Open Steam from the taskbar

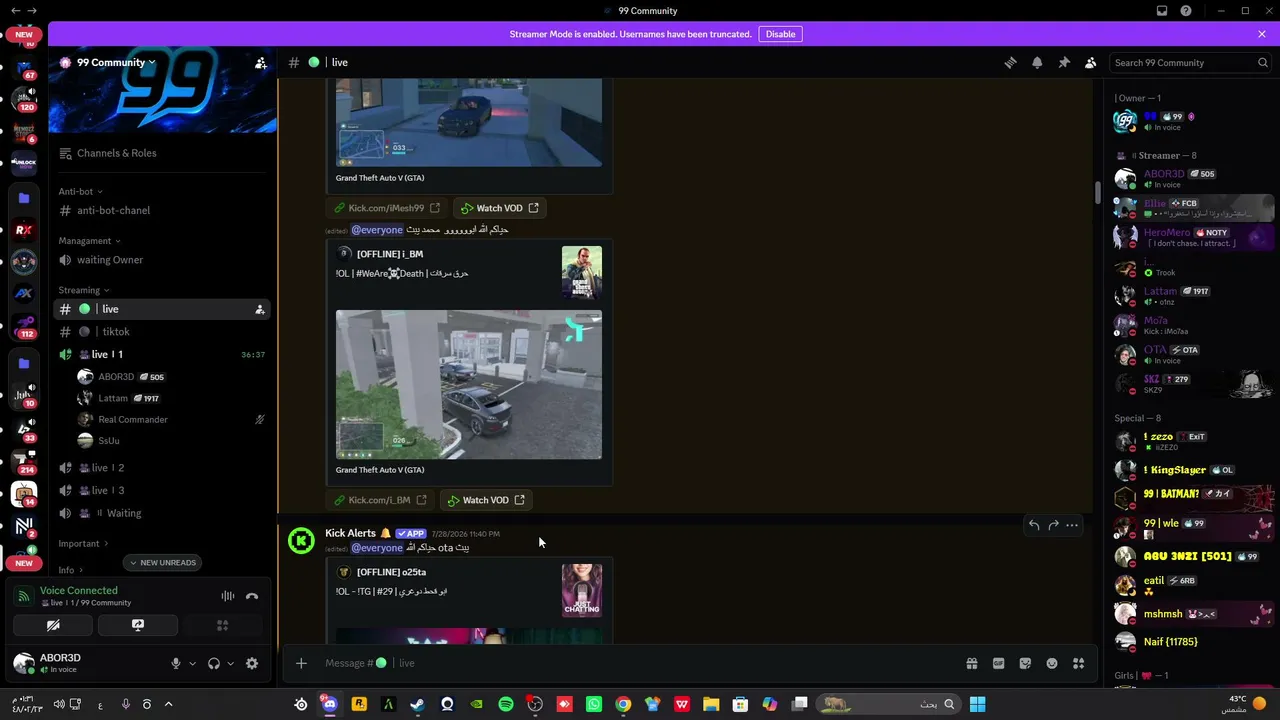pyautogui.click(x=417, y=704)
